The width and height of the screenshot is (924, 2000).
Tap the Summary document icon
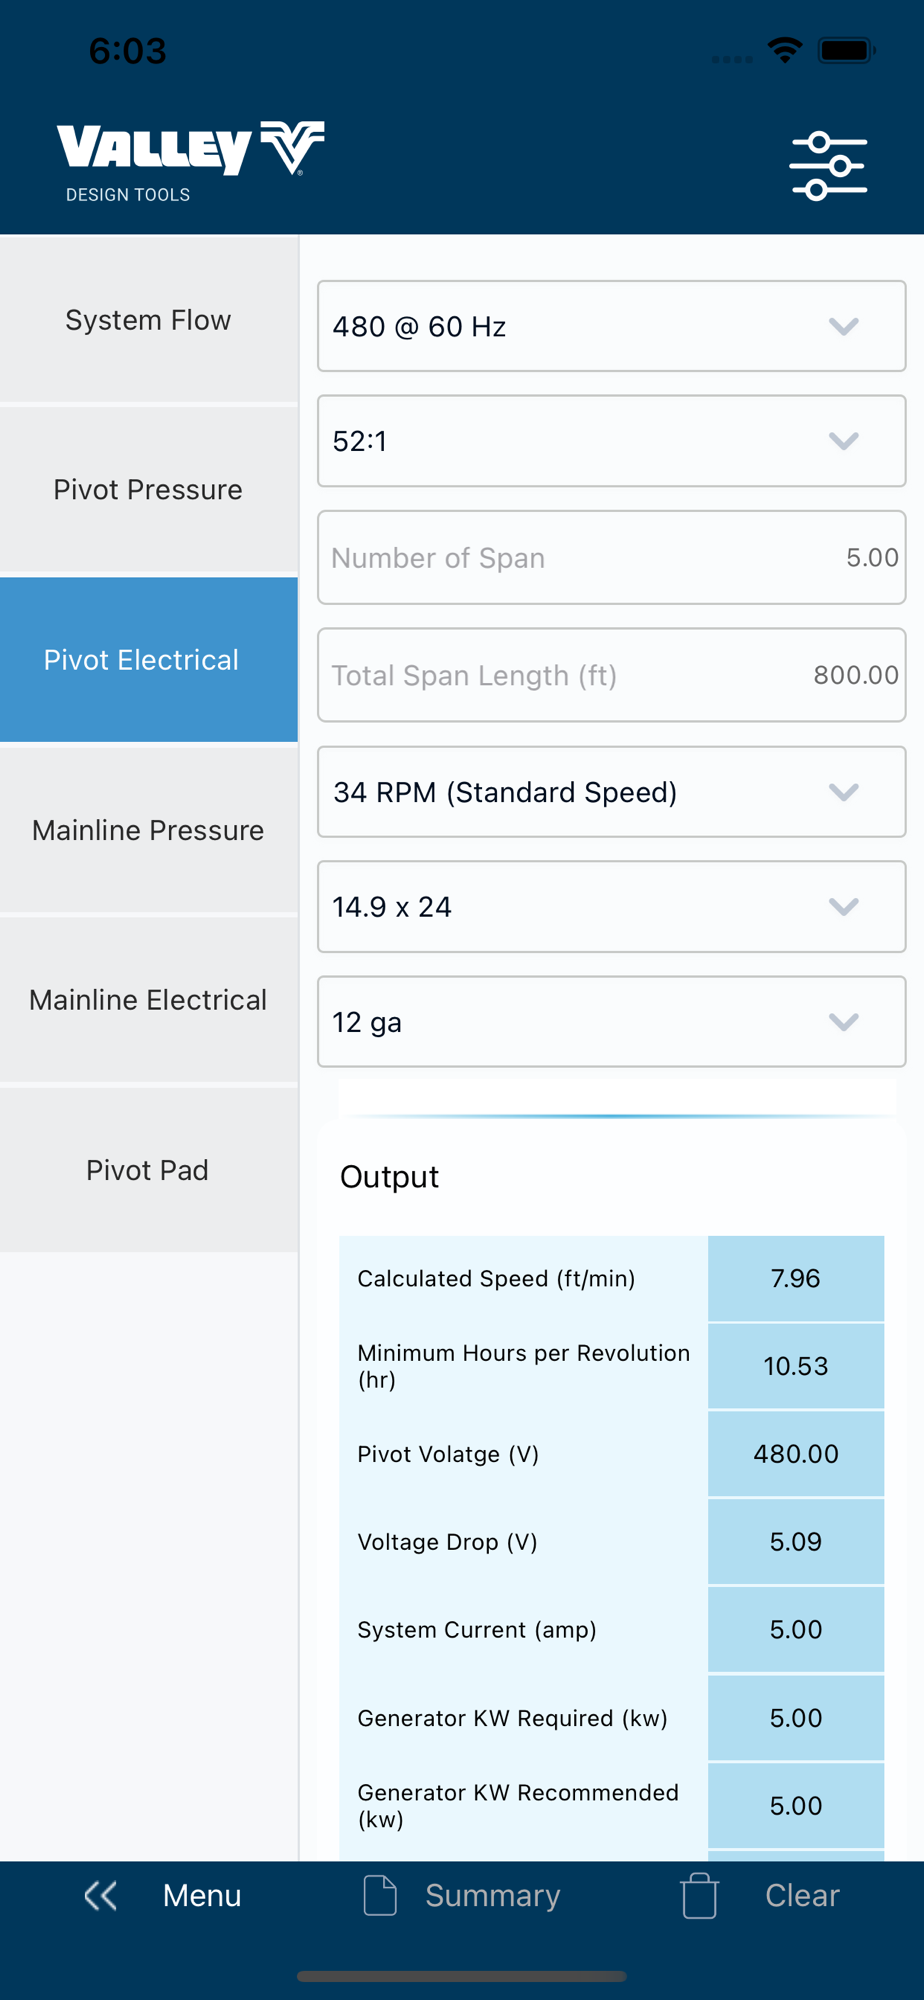coord(380,1895)
